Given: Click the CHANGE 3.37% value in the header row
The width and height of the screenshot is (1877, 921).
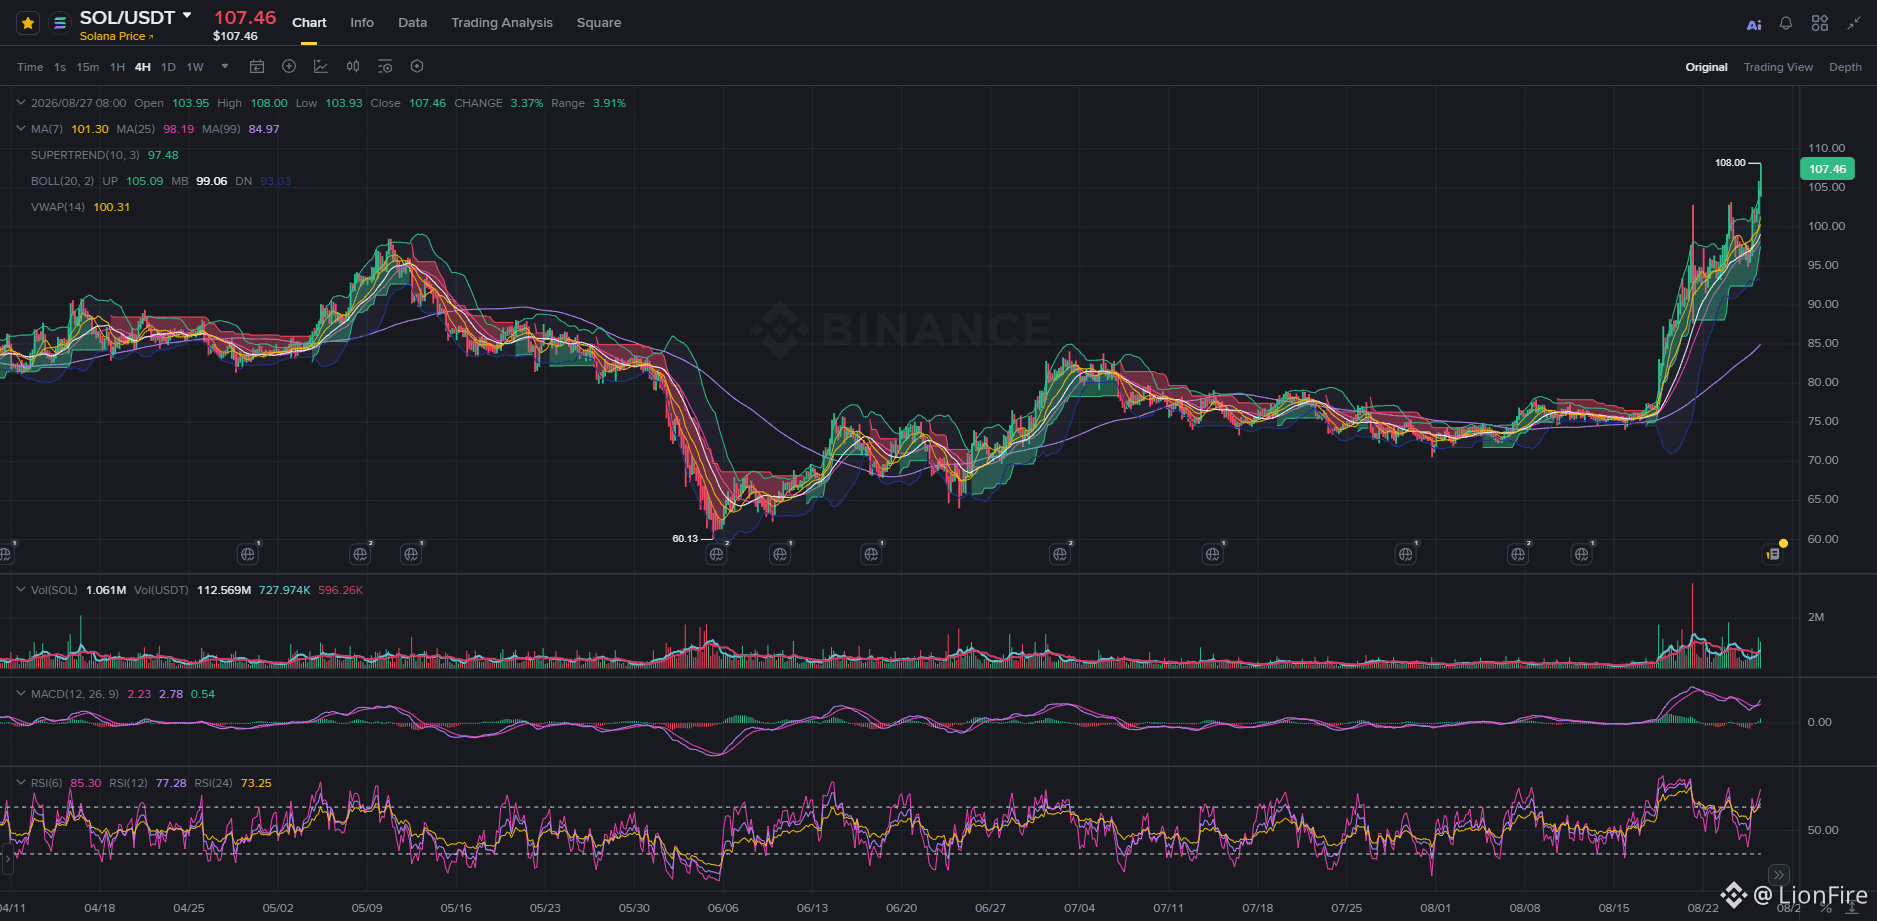Looking at the screenshot, I should pos(527,103).
